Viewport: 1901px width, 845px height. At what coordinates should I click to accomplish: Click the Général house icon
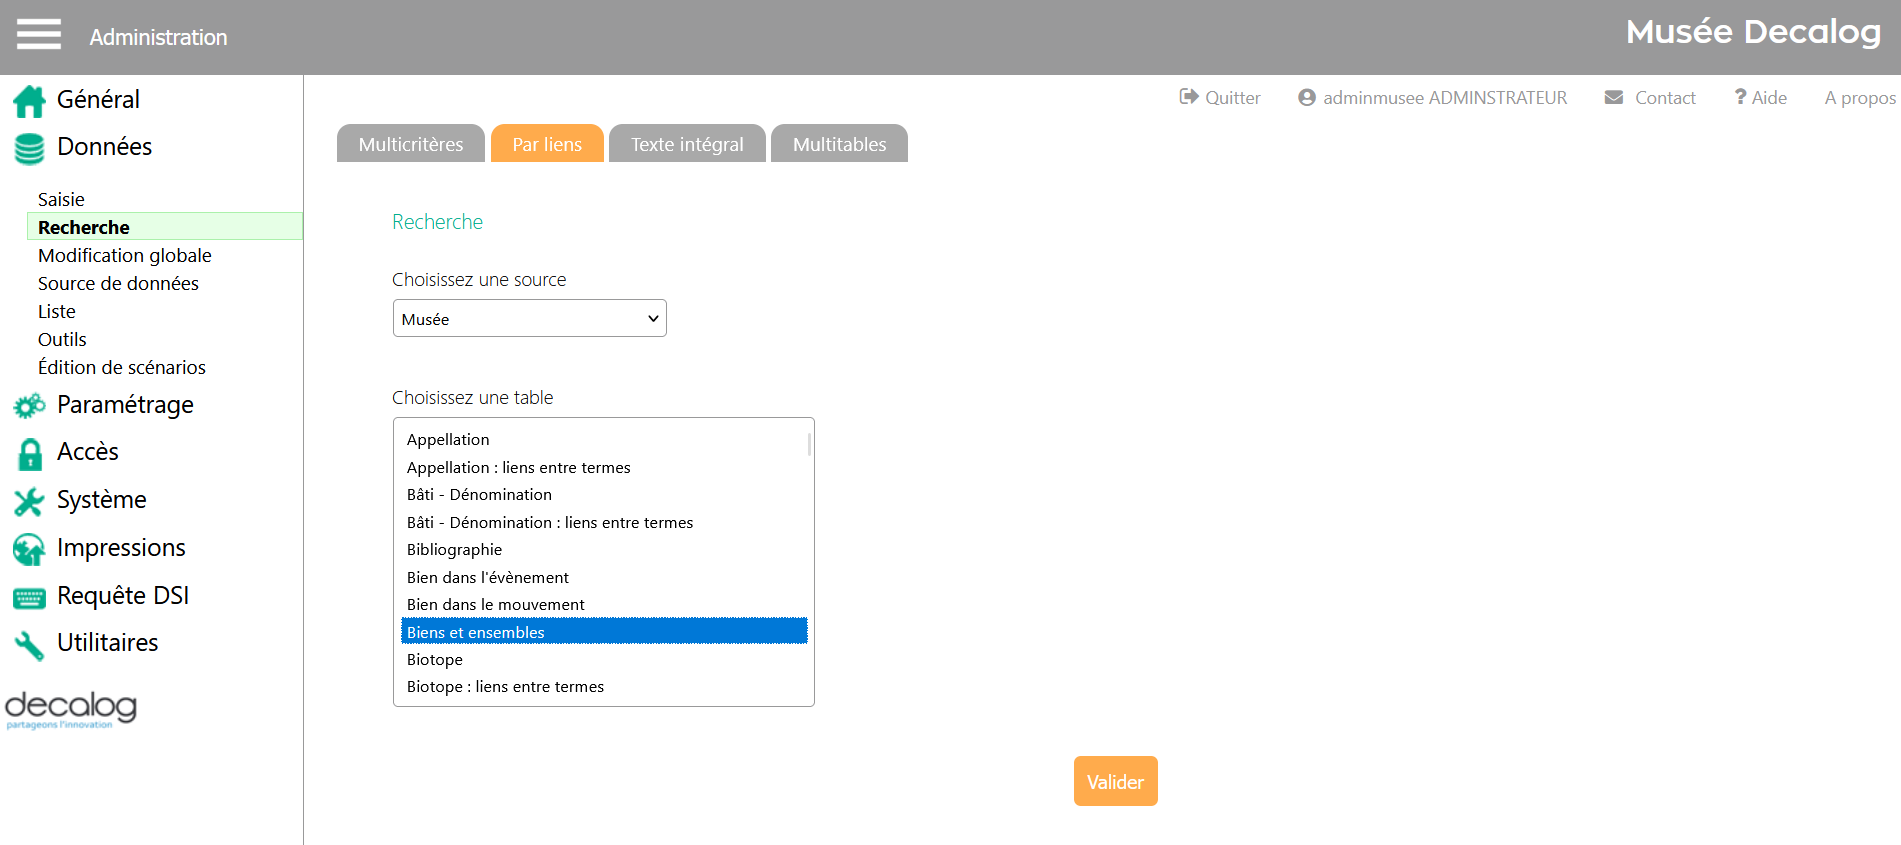29,100
